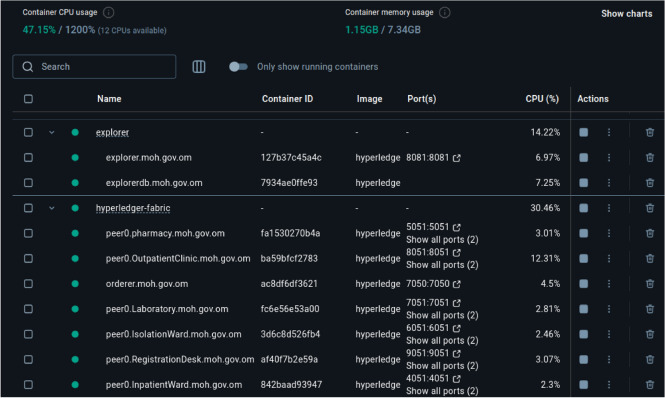Focus the Search containers field

tap(94, 67)
